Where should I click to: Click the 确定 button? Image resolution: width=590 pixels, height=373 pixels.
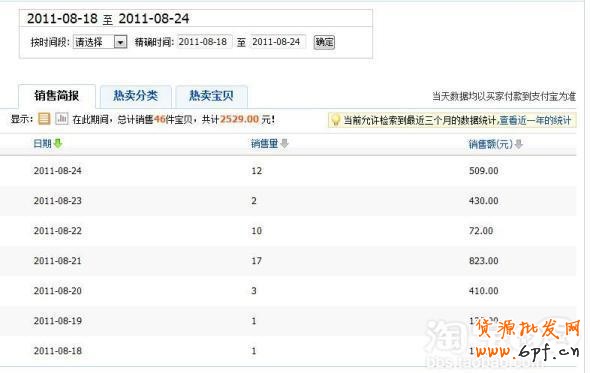coord(324,42)
